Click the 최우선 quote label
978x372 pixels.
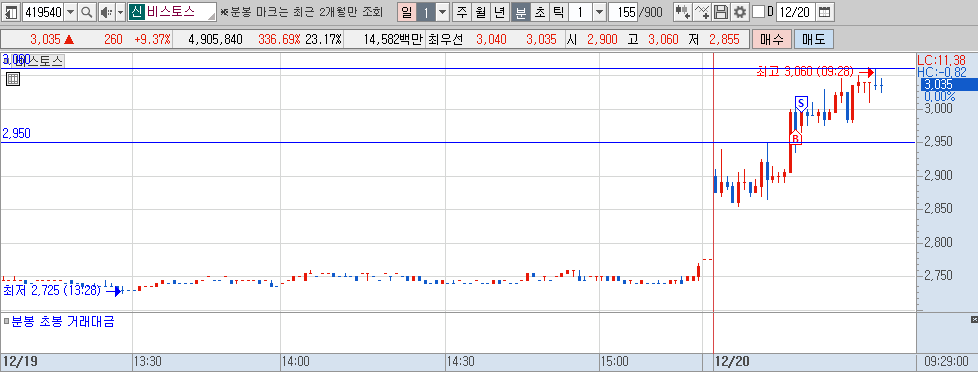(445, 39)
